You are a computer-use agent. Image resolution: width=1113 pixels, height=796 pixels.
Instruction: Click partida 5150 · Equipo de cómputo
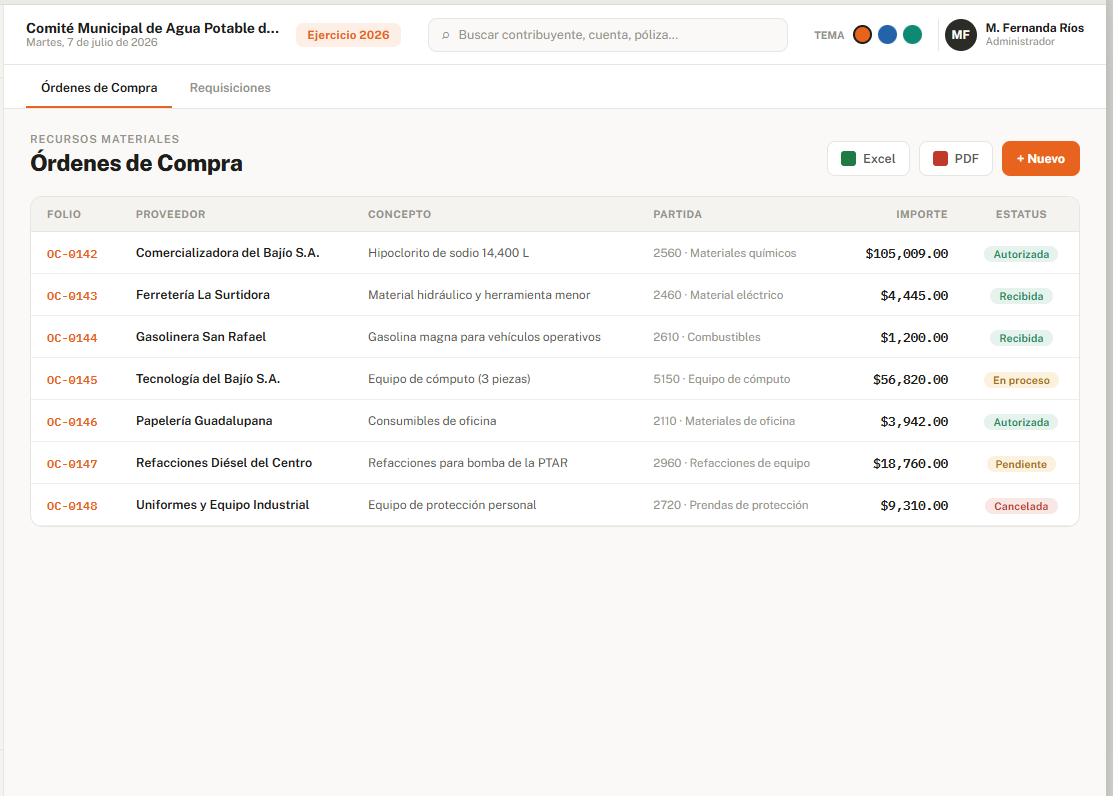(722, 378)
